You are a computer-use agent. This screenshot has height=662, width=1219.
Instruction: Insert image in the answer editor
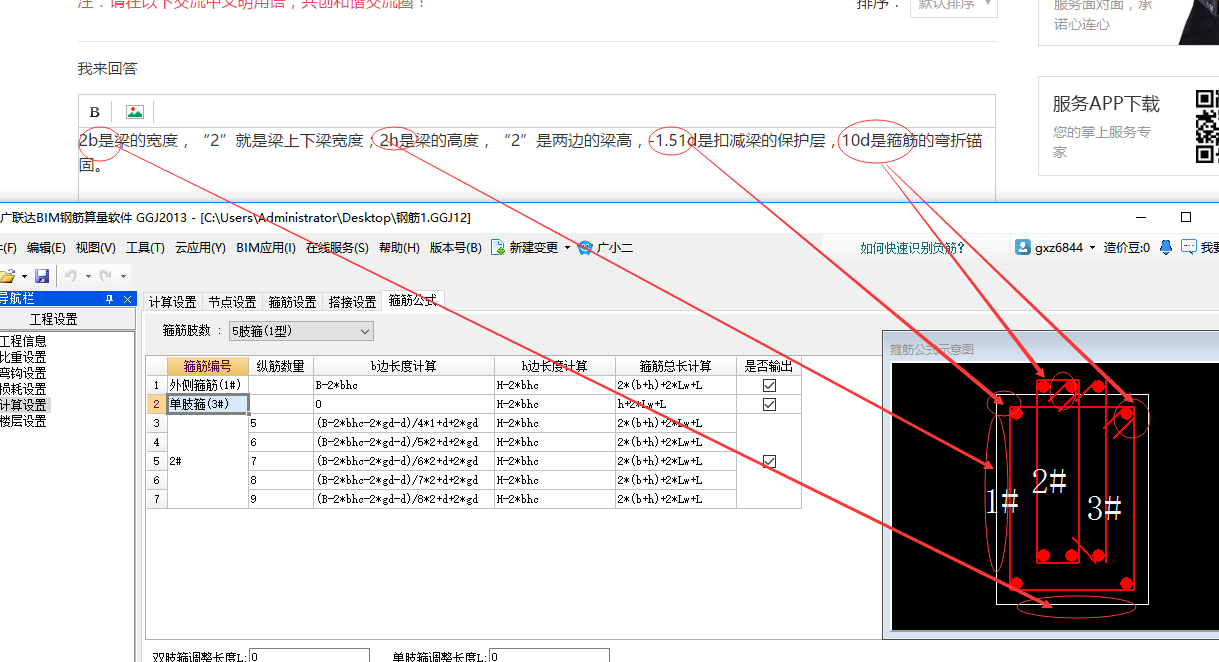pyautogui.click(x=135, y=112)
